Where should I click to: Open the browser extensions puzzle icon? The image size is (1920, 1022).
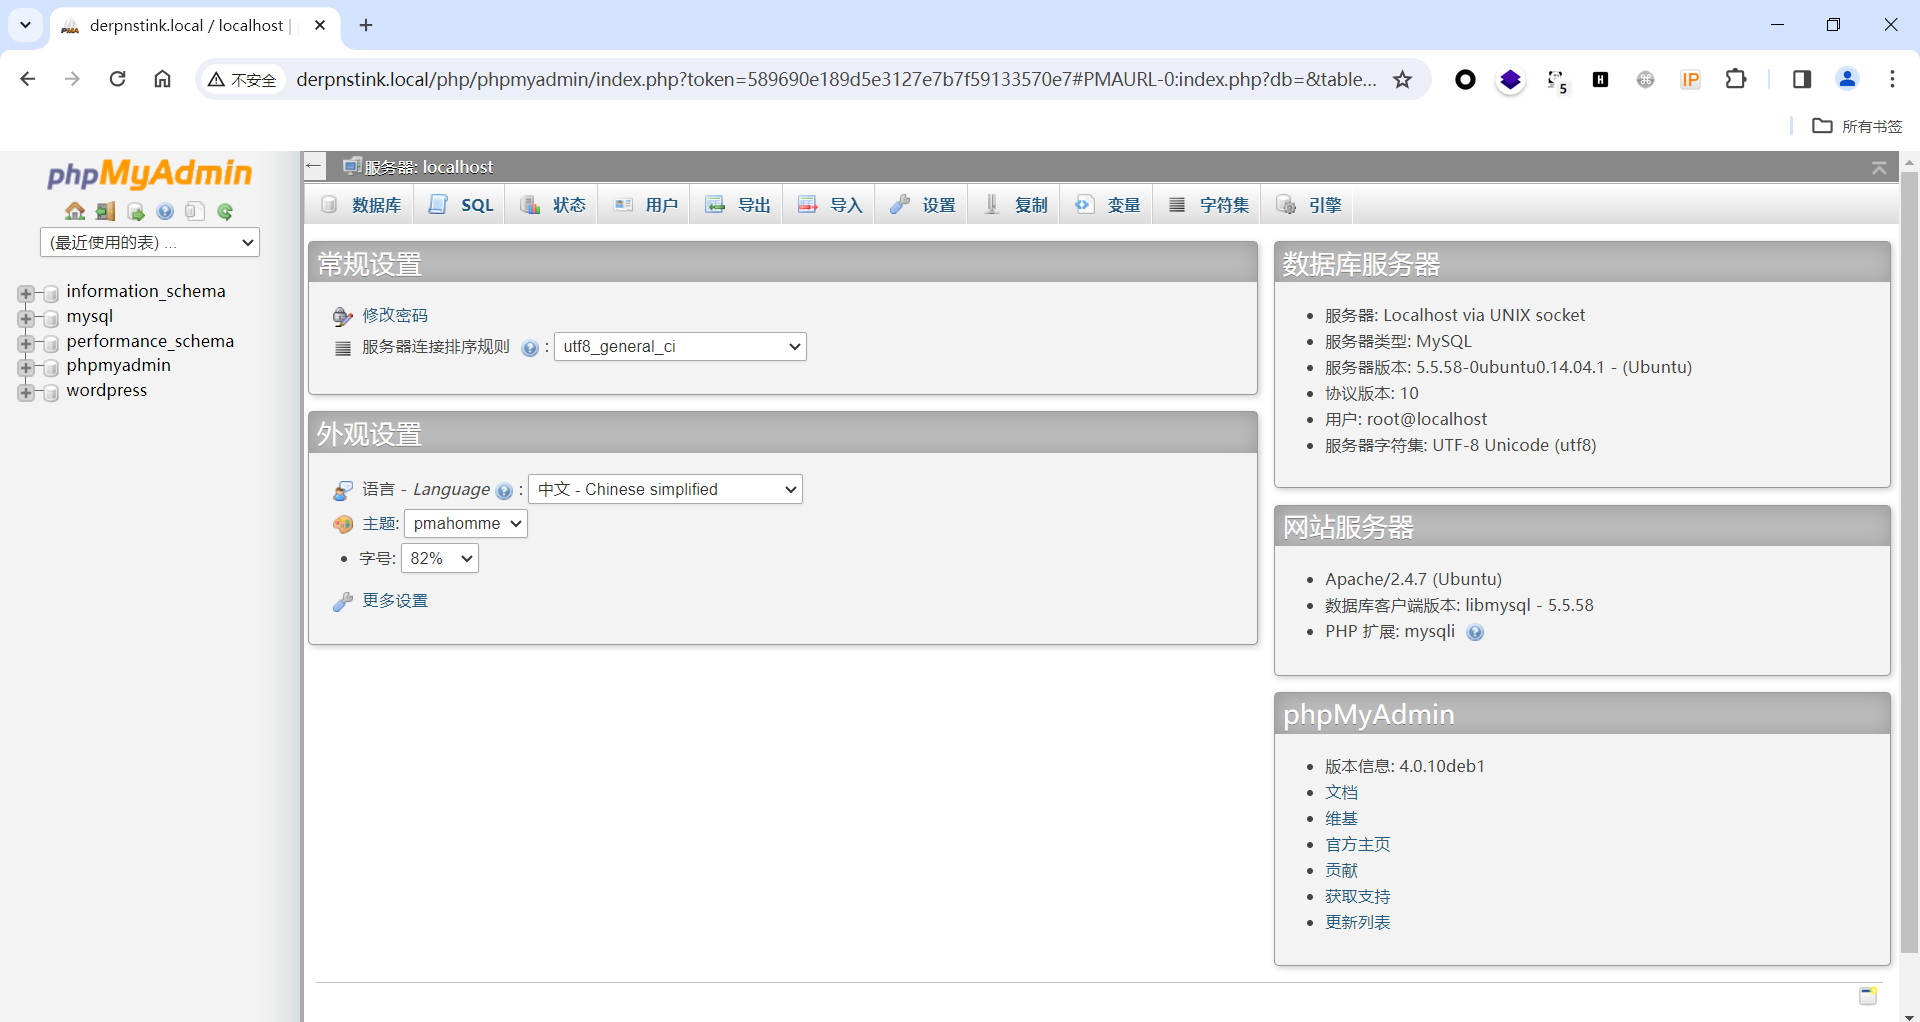tap(1736, 79)
